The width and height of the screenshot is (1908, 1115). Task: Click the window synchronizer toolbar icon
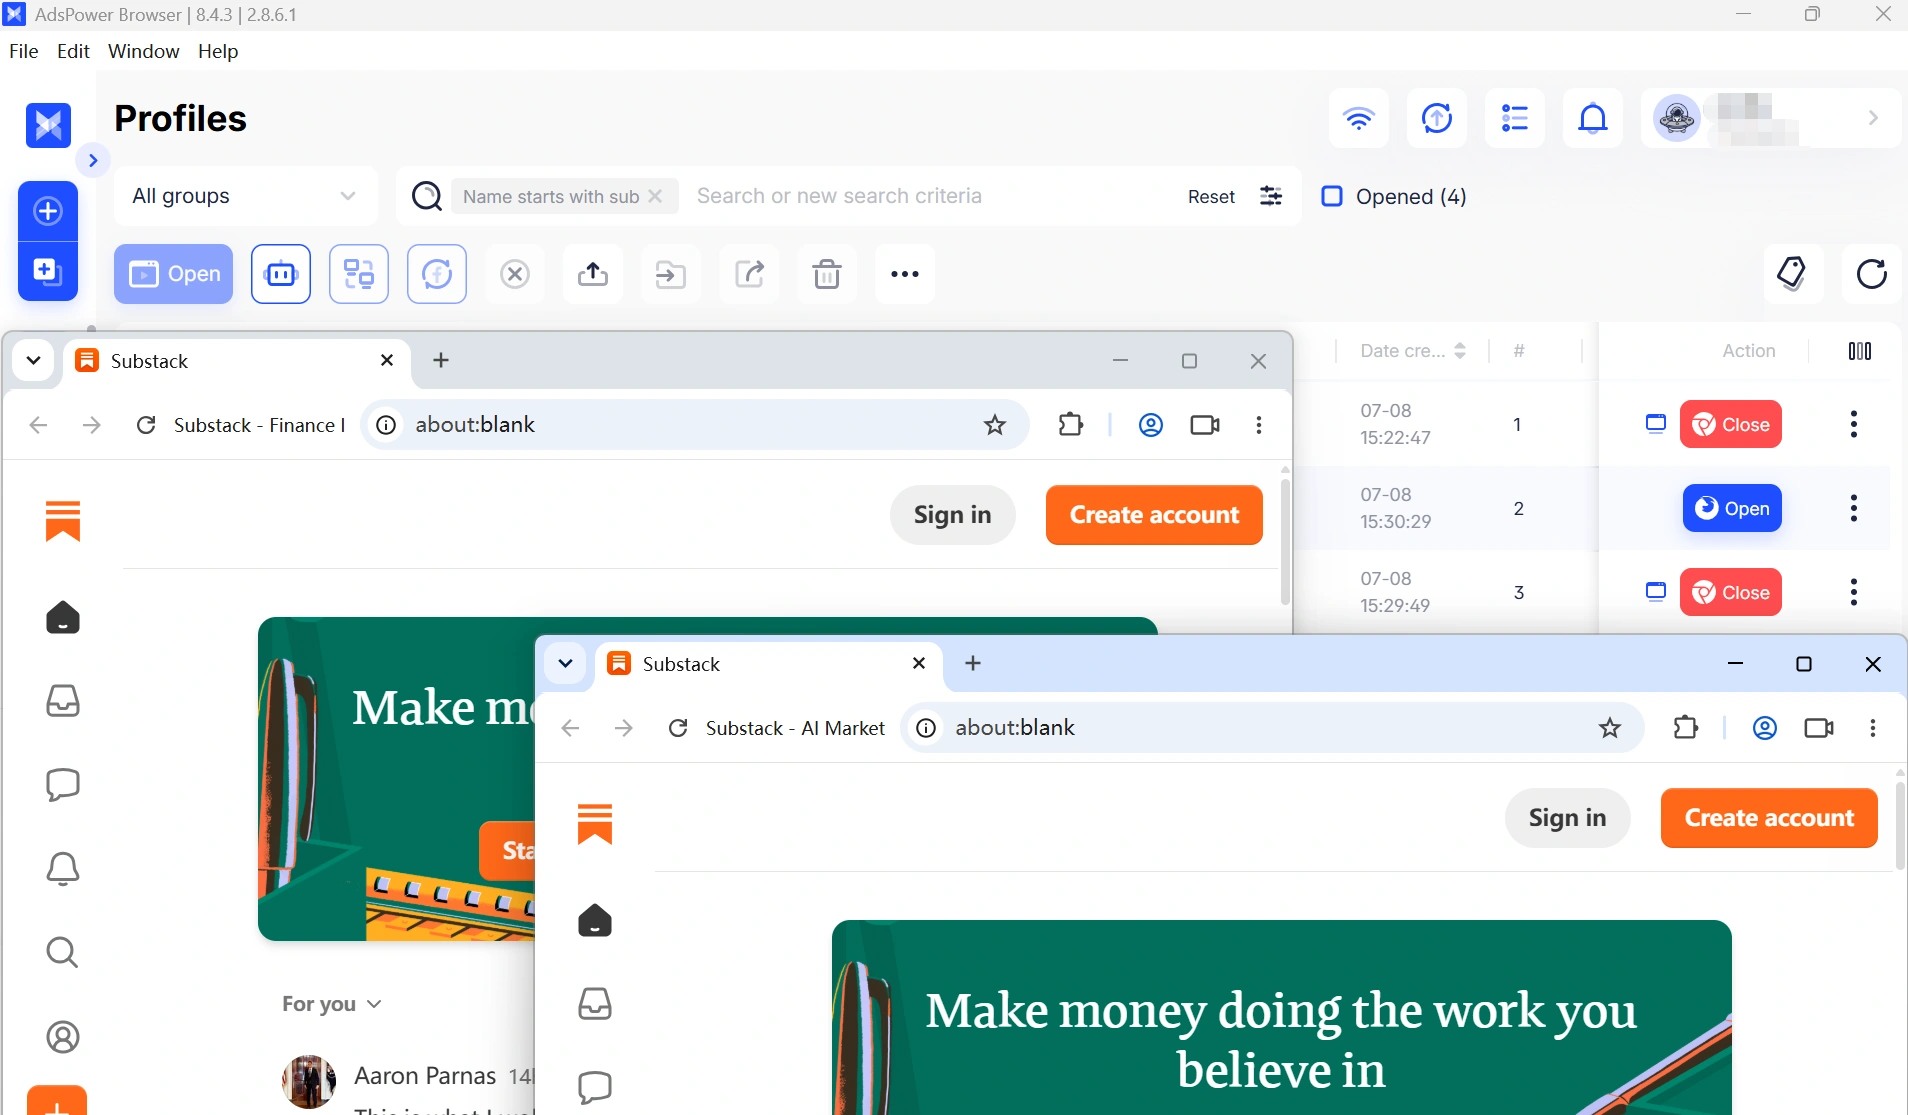[x=359, y=274]
